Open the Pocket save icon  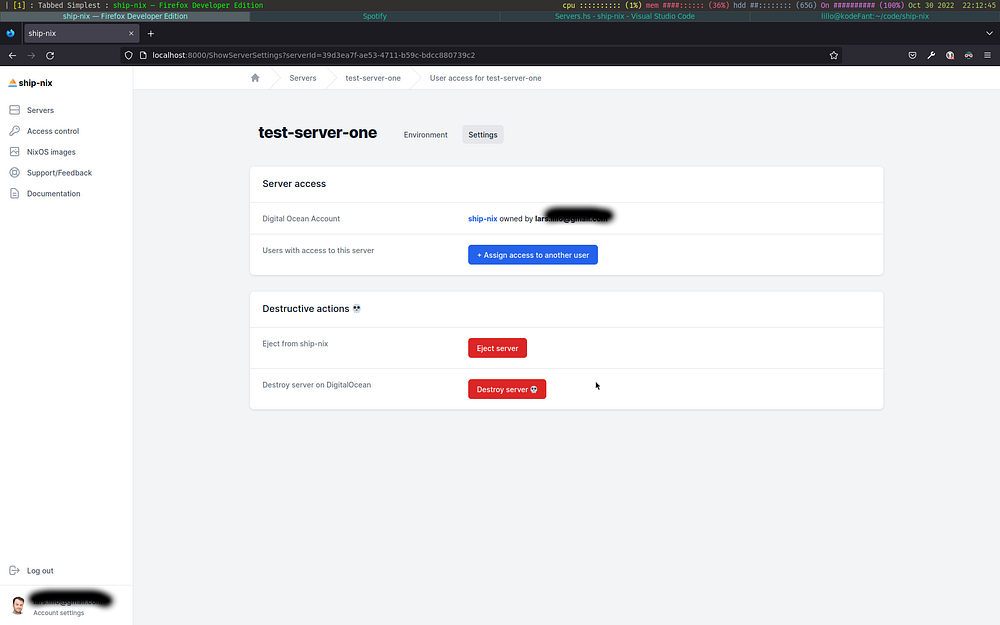(x=913, y=55)
